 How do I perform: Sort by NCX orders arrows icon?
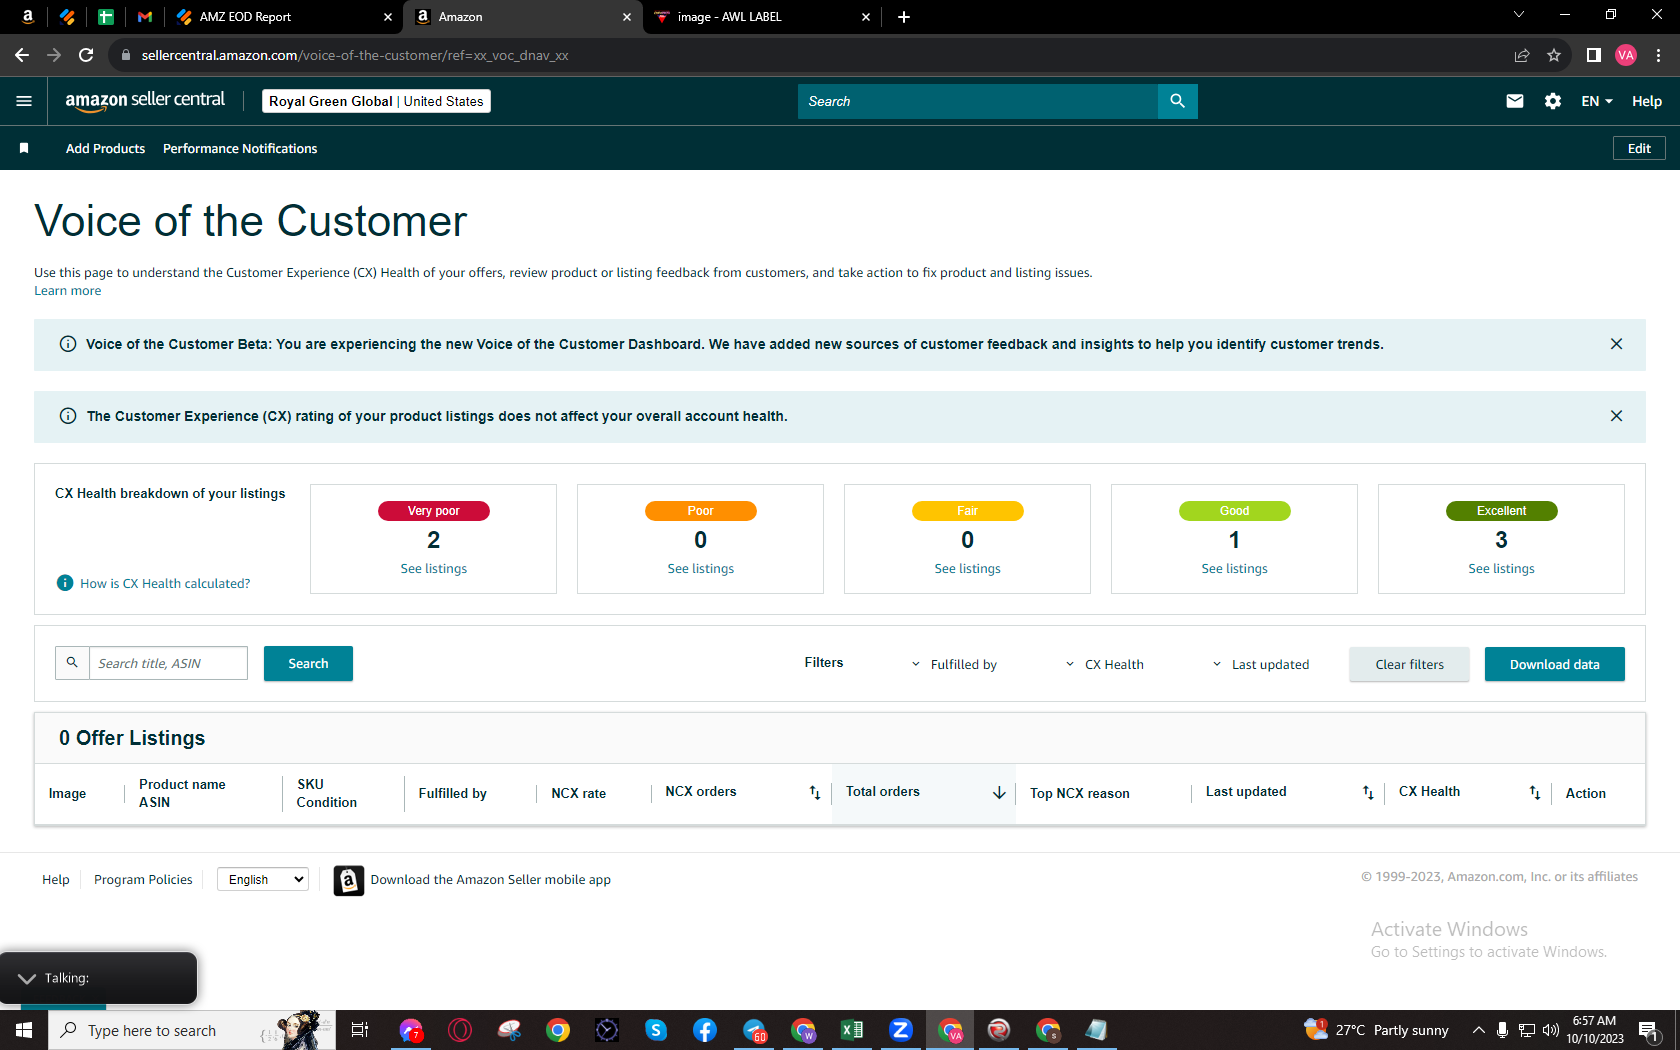[815, 792]
